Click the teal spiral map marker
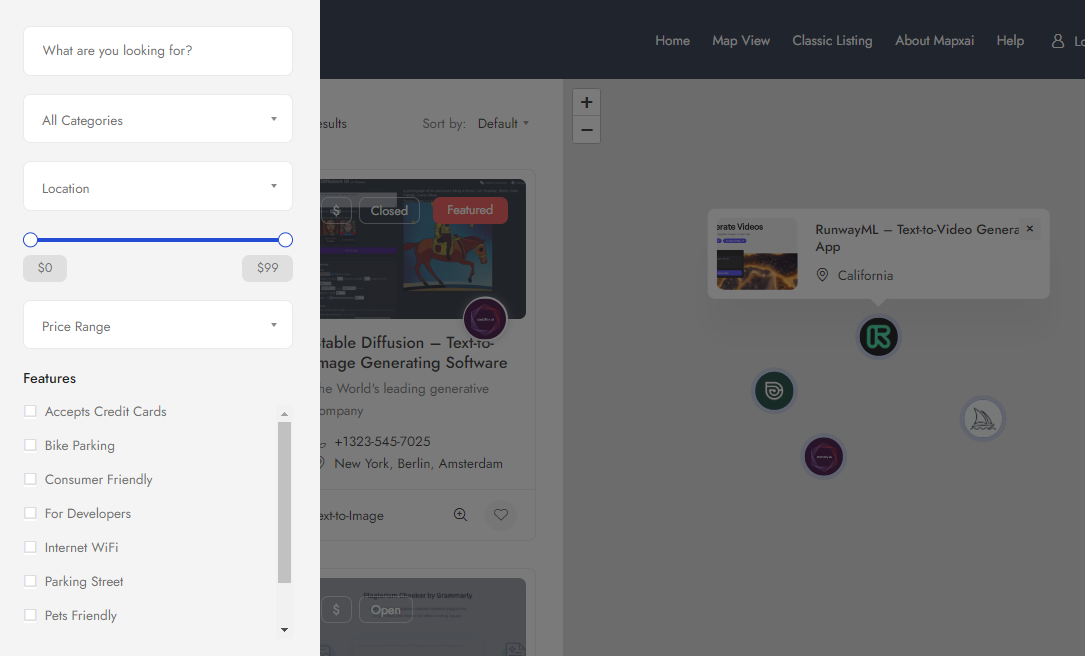 (774, 391)
